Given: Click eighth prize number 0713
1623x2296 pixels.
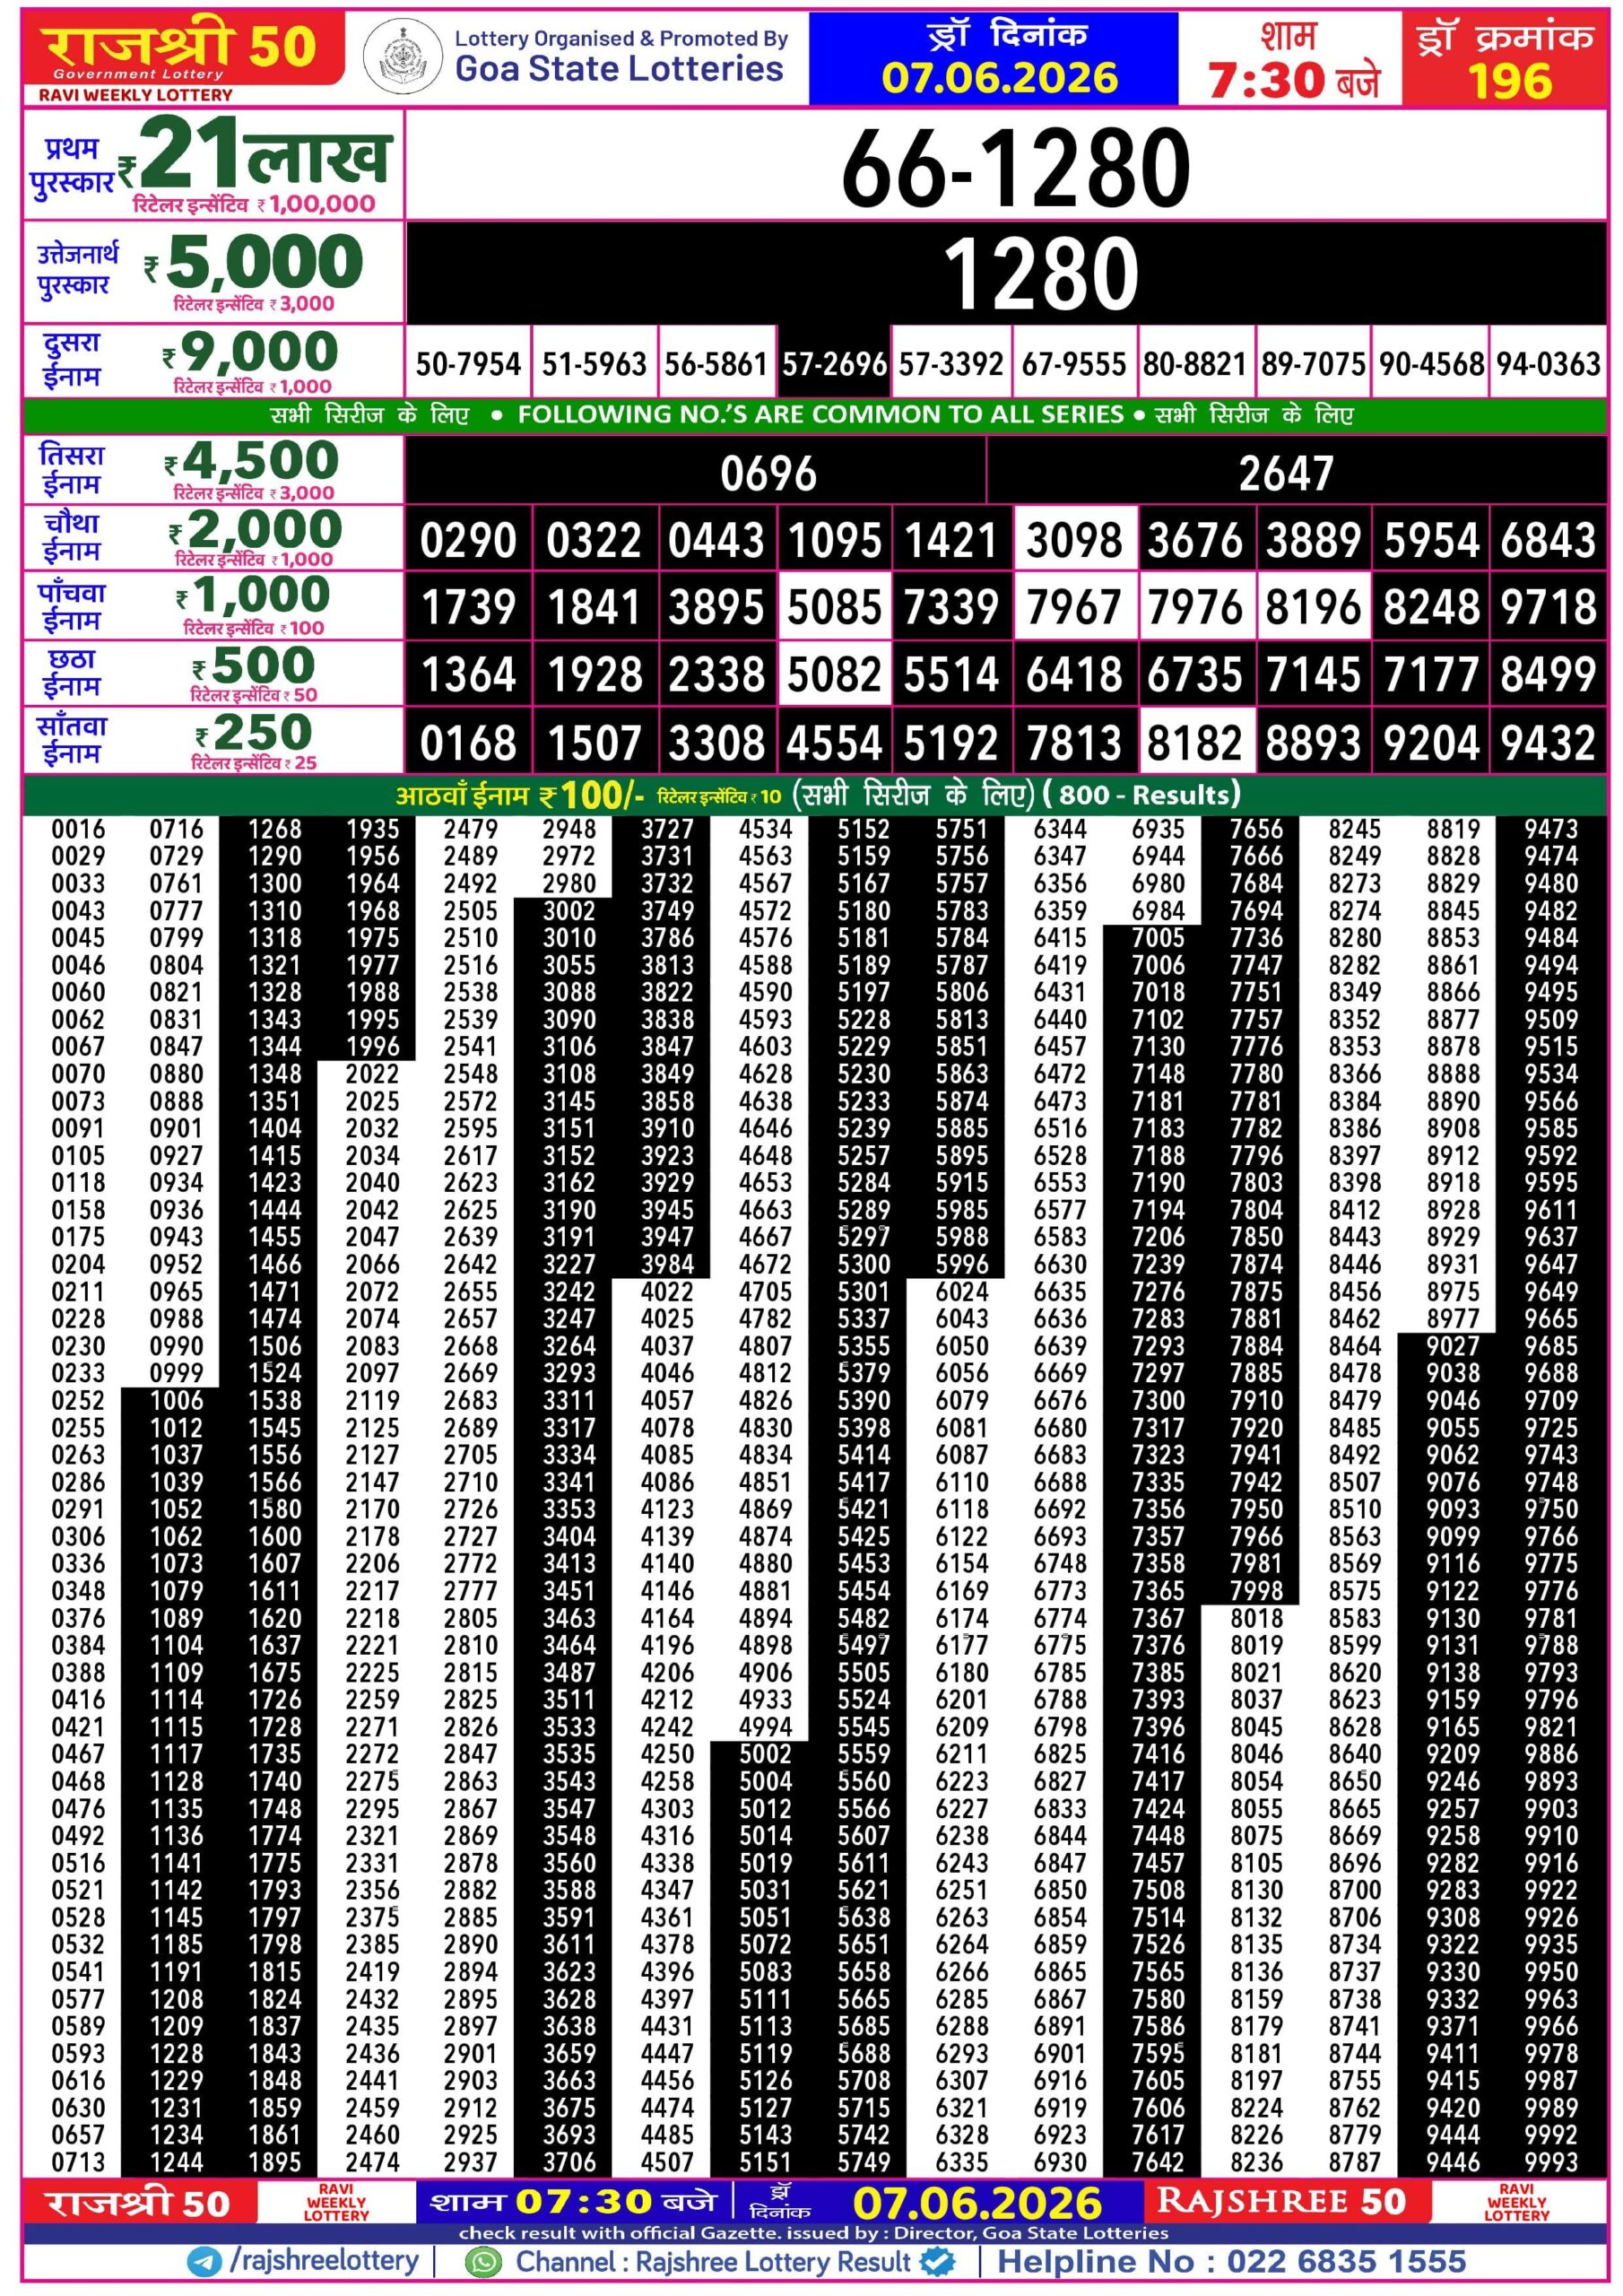Looking at the screenshot, I should point(78,2162).
